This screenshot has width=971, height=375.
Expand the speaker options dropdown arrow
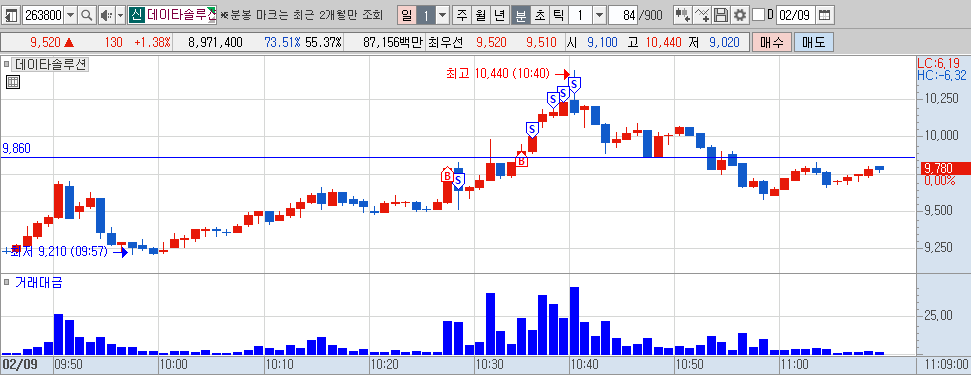[120, 15]
